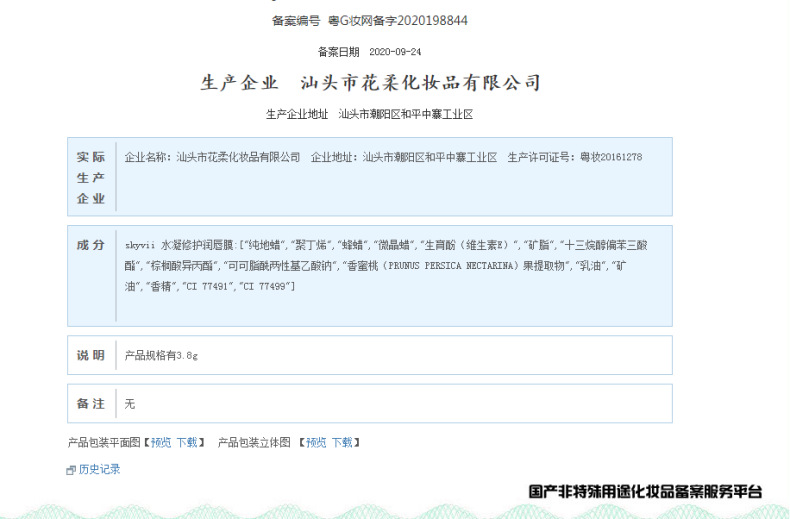Click the ingredient text CI 77499
The height and width of the screenshot is (519, 790).
[264, 286]
